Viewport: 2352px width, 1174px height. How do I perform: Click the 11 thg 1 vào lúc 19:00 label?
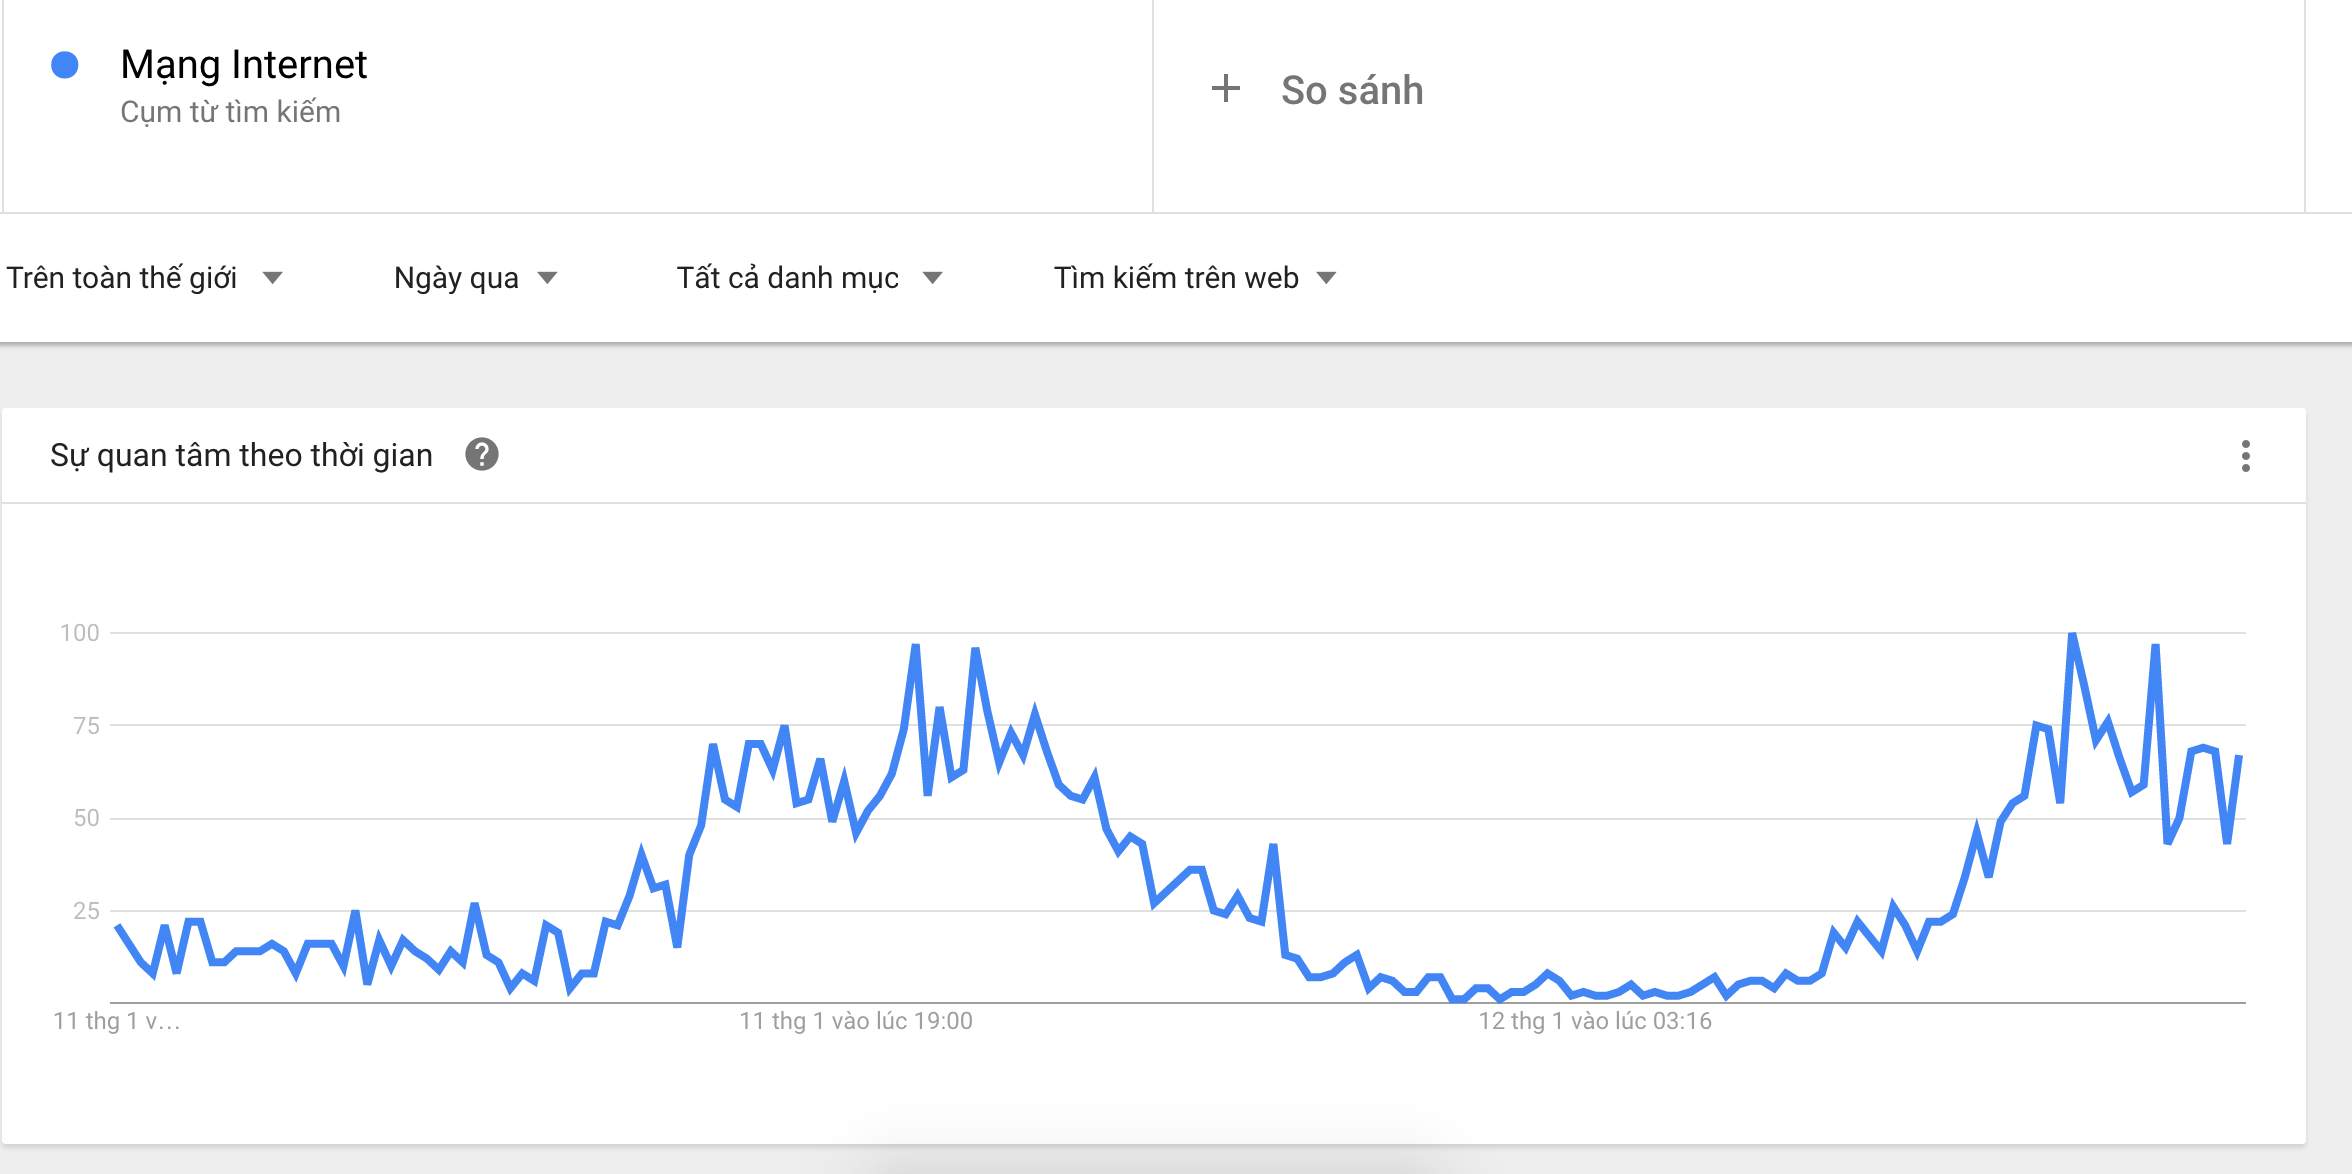(x=855, y=1021)
